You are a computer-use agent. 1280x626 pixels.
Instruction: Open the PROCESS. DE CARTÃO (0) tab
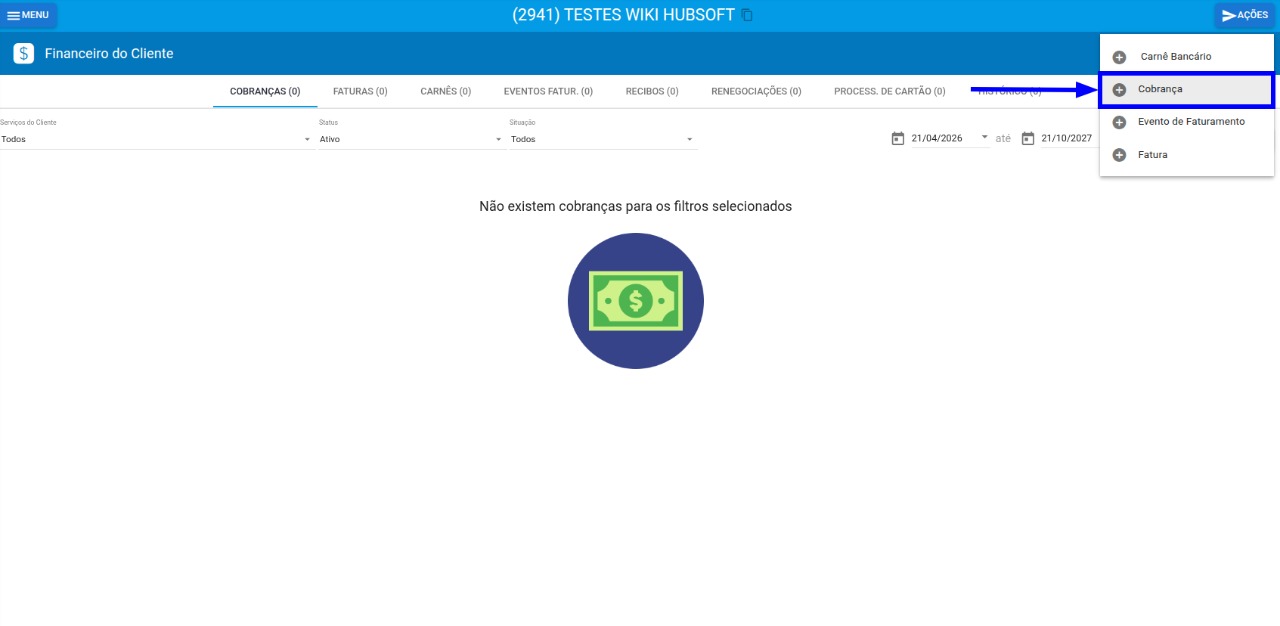pos(890,91)
